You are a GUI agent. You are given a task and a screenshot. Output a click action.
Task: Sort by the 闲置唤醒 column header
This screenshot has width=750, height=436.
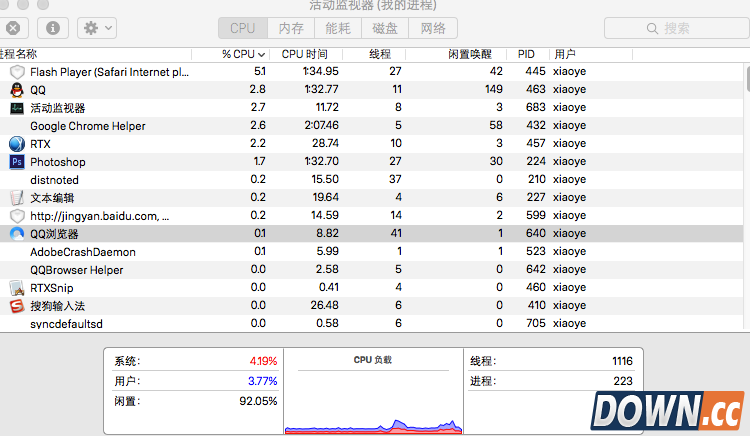tap(470, 54)
